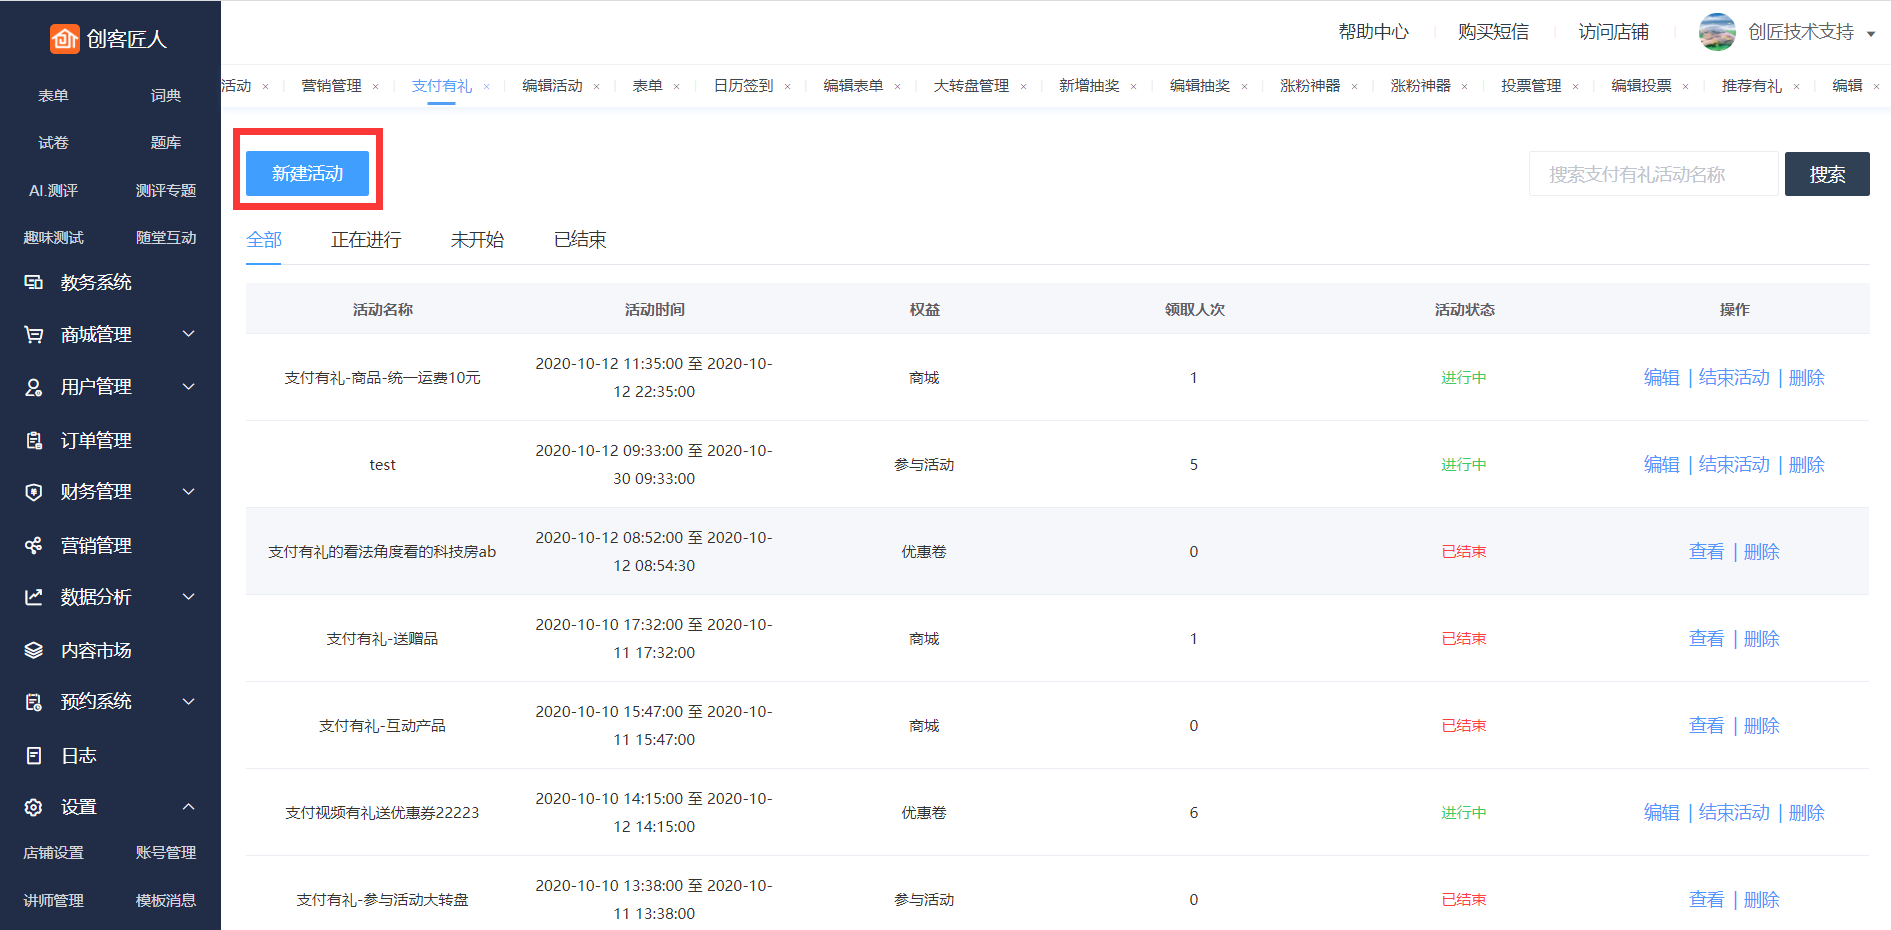Click the chart icon beside 数据分析
Viewport: 1891px width, 930px height.
pyautogui.click(x=34, y=597)
